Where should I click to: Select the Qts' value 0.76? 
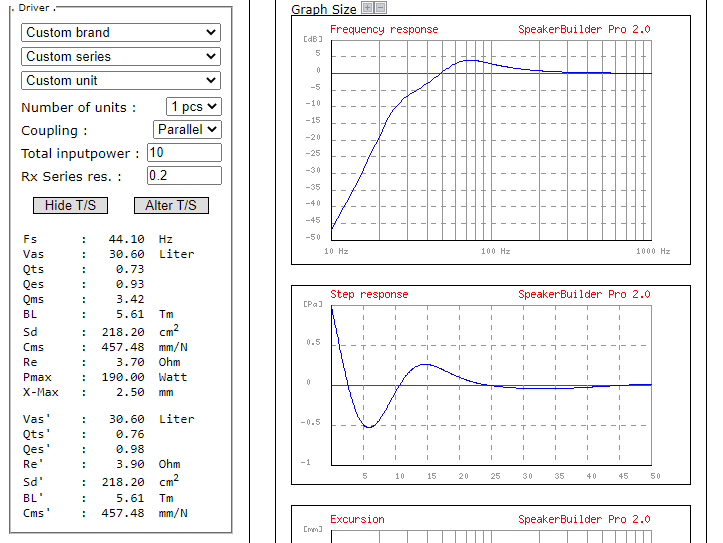pyautogui.click(x=130, y=434)
